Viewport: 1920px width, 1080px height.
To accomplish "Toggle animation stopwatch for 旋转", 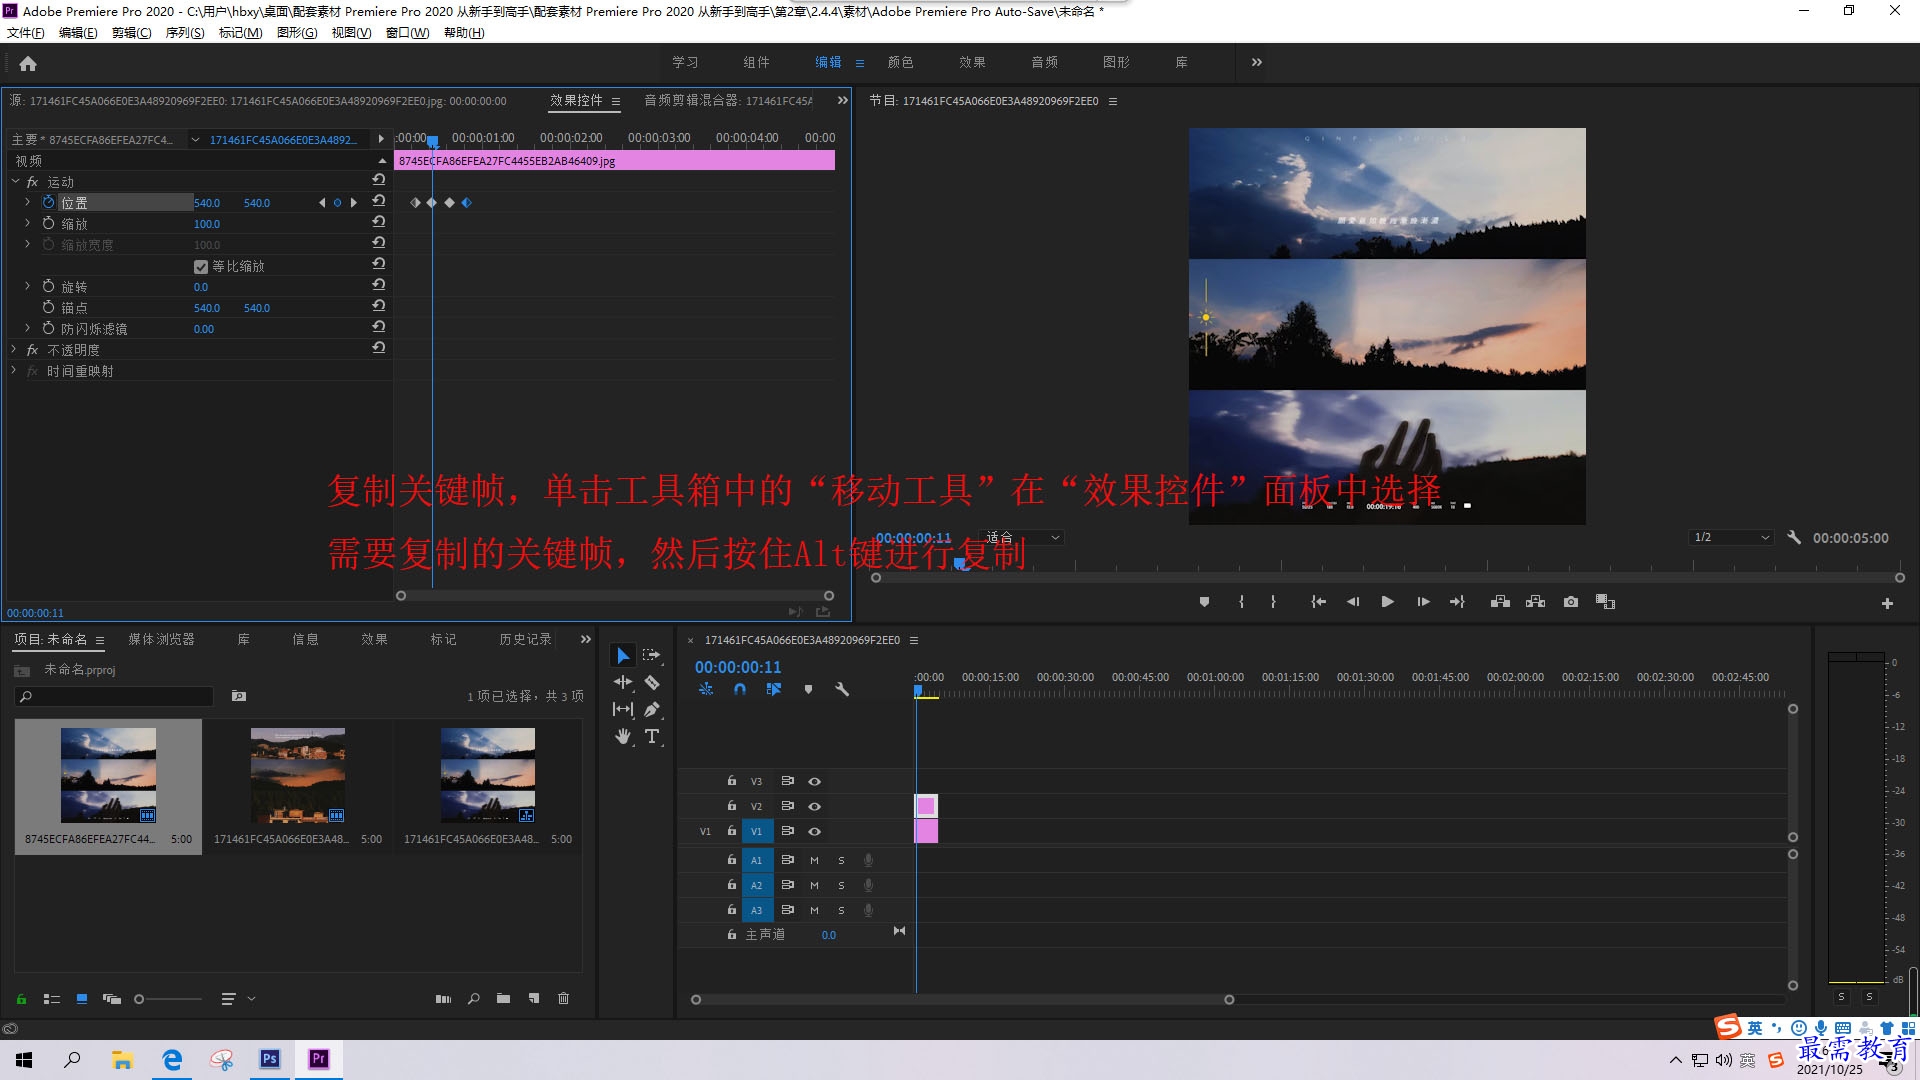I will tap(48, 286).
